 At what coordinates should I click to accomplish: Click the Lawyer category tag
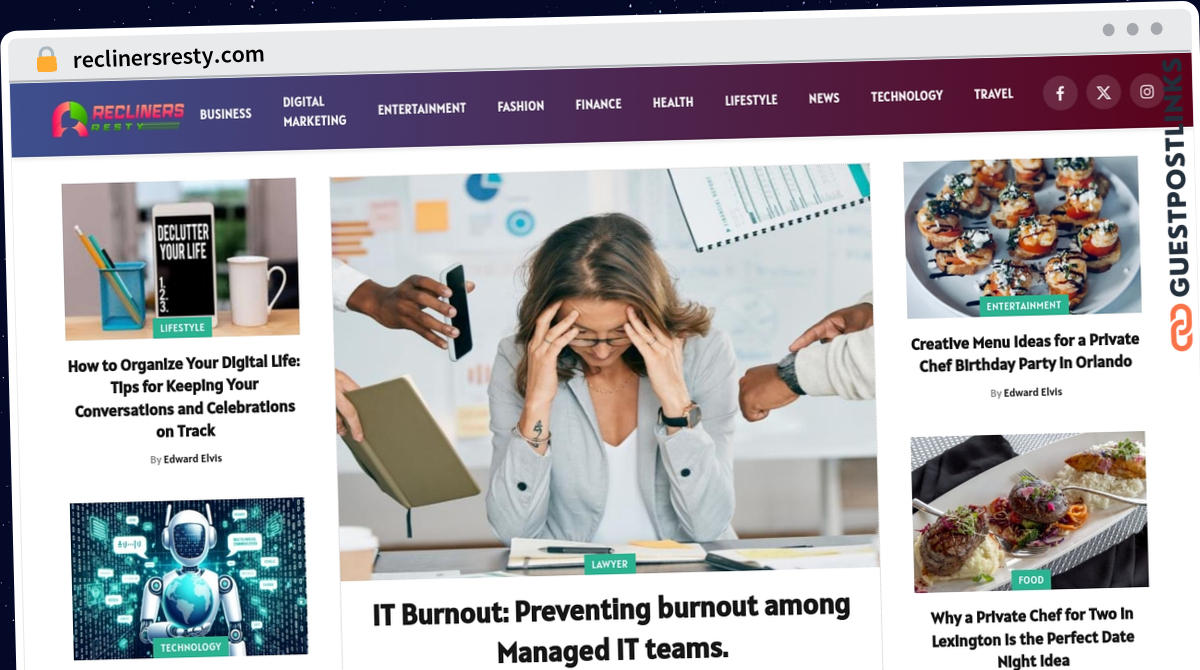[610, 564]
